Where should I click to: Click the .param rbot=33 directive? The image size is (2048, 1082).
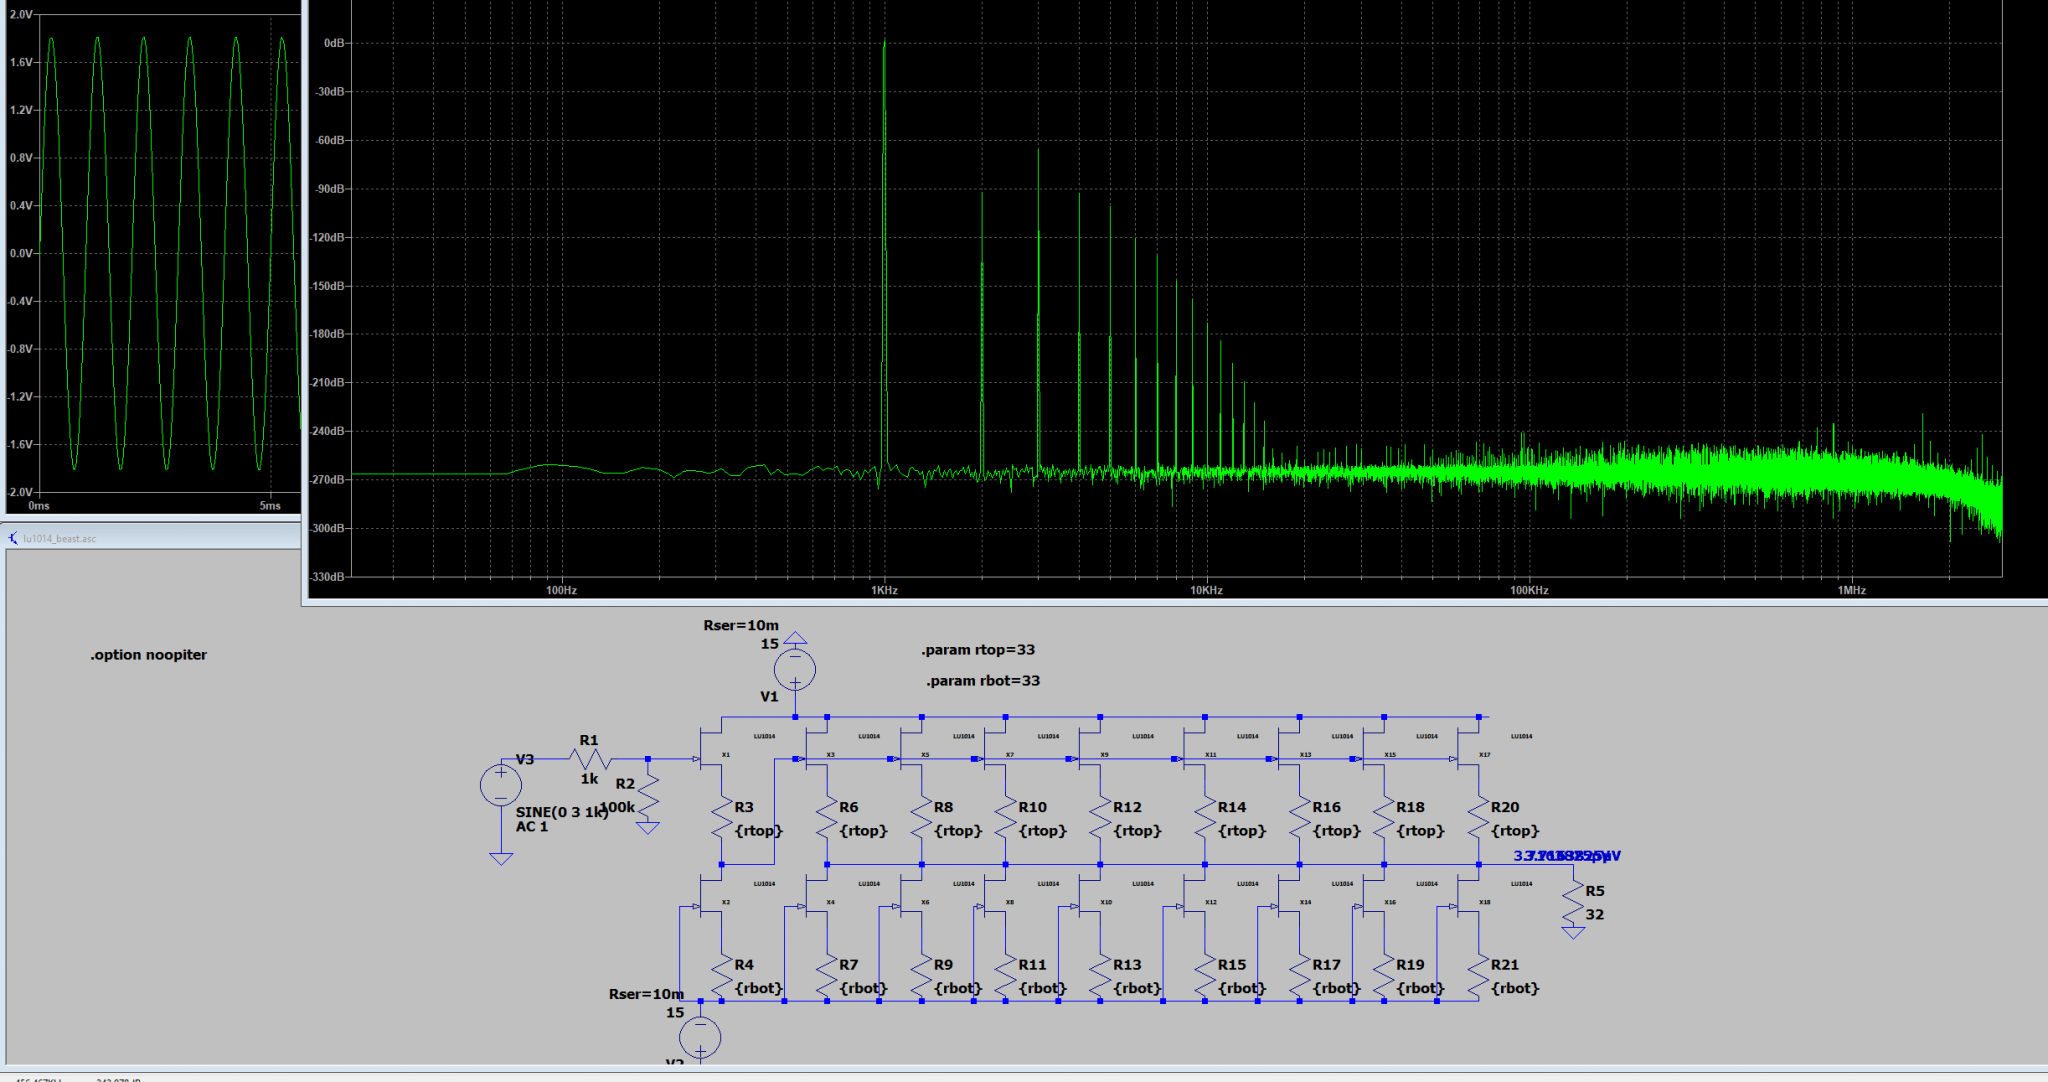(983, 681)
